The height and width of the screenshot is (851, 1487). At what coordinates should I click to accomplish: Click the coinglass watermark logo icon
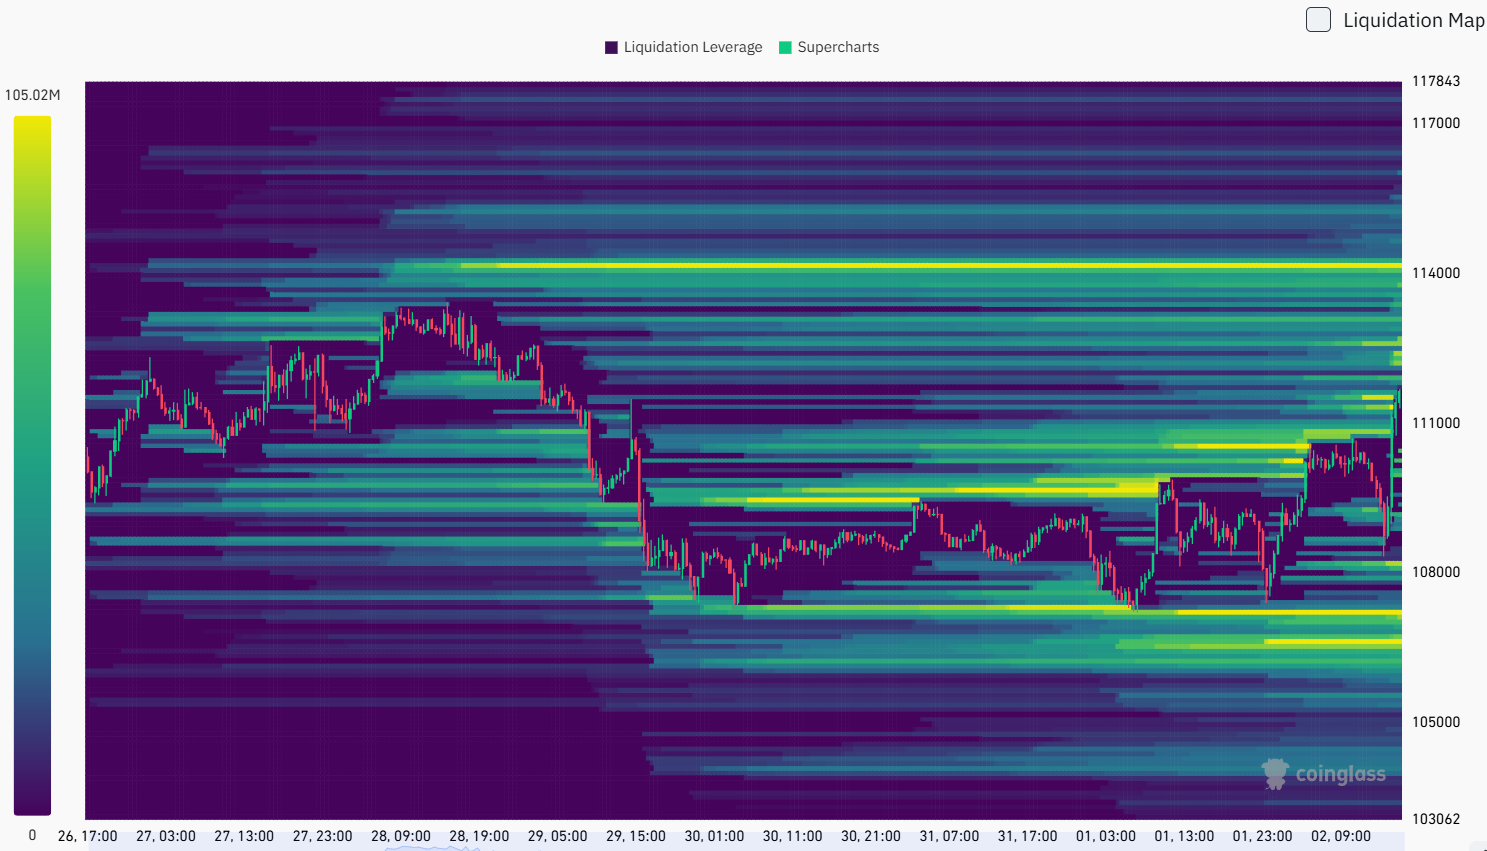(x=1275, y=774)
